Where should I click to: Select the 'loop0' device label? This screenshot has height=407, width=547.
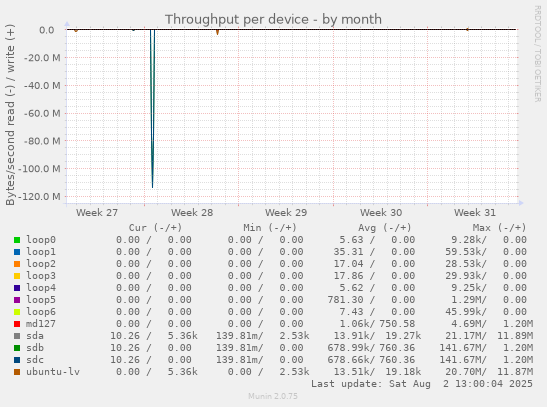coord(41,240)
